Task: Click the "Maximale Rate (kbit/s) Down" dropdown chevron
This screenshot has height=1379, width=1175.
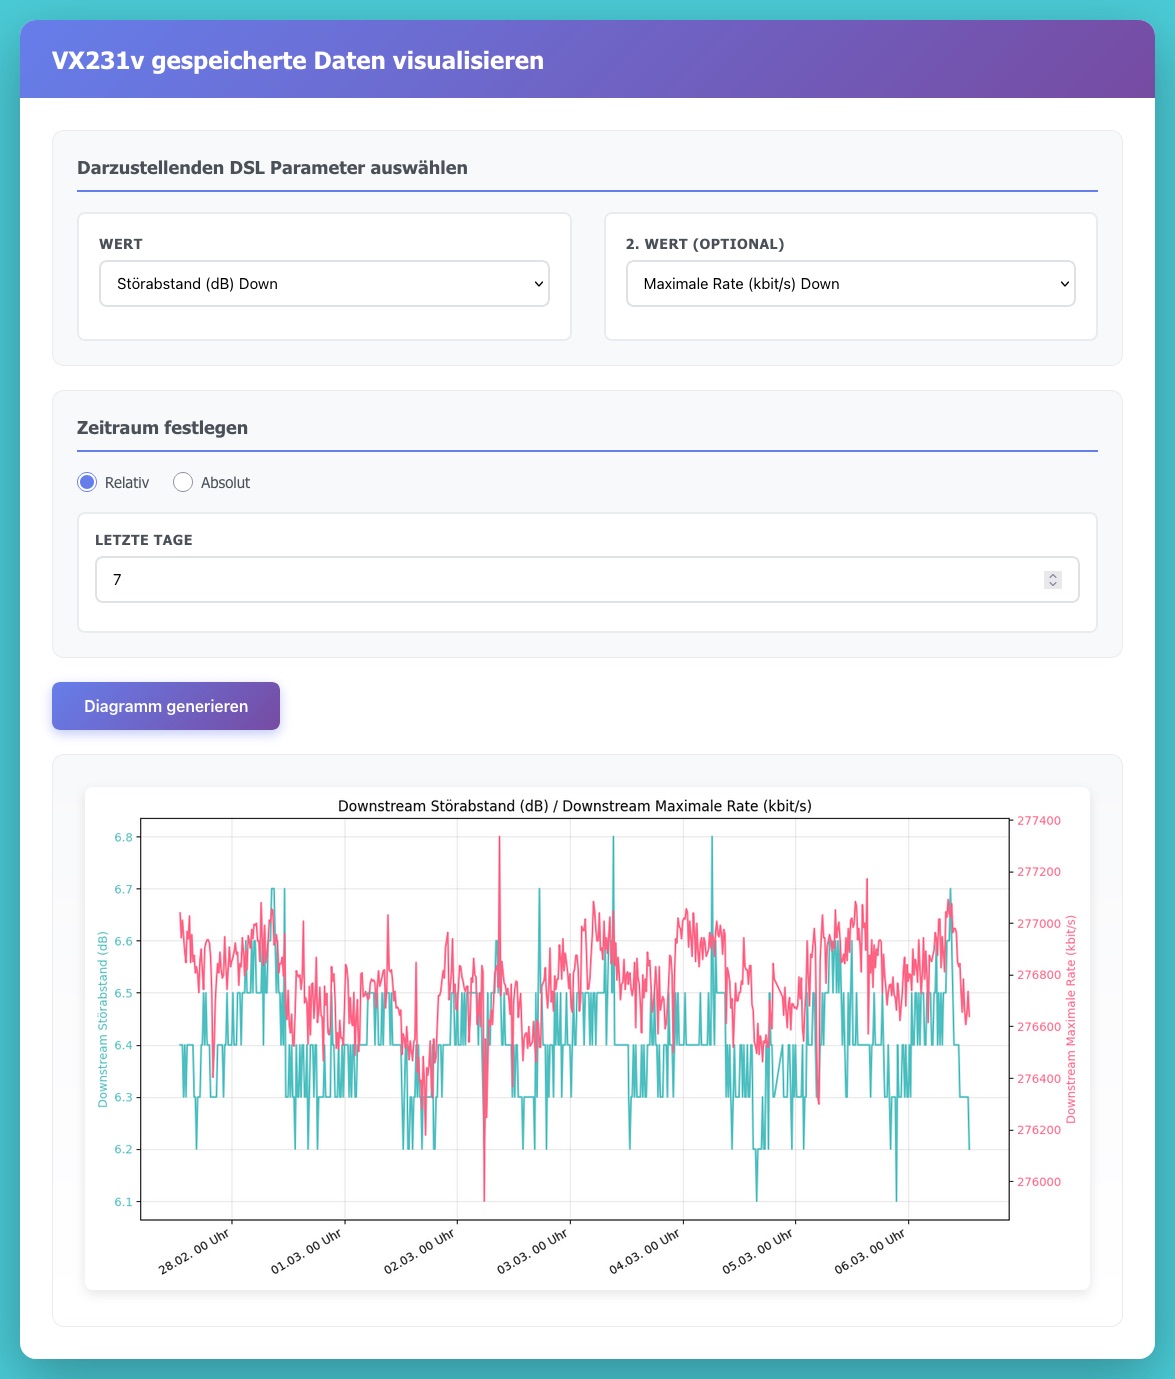Action: point(1063,284)
